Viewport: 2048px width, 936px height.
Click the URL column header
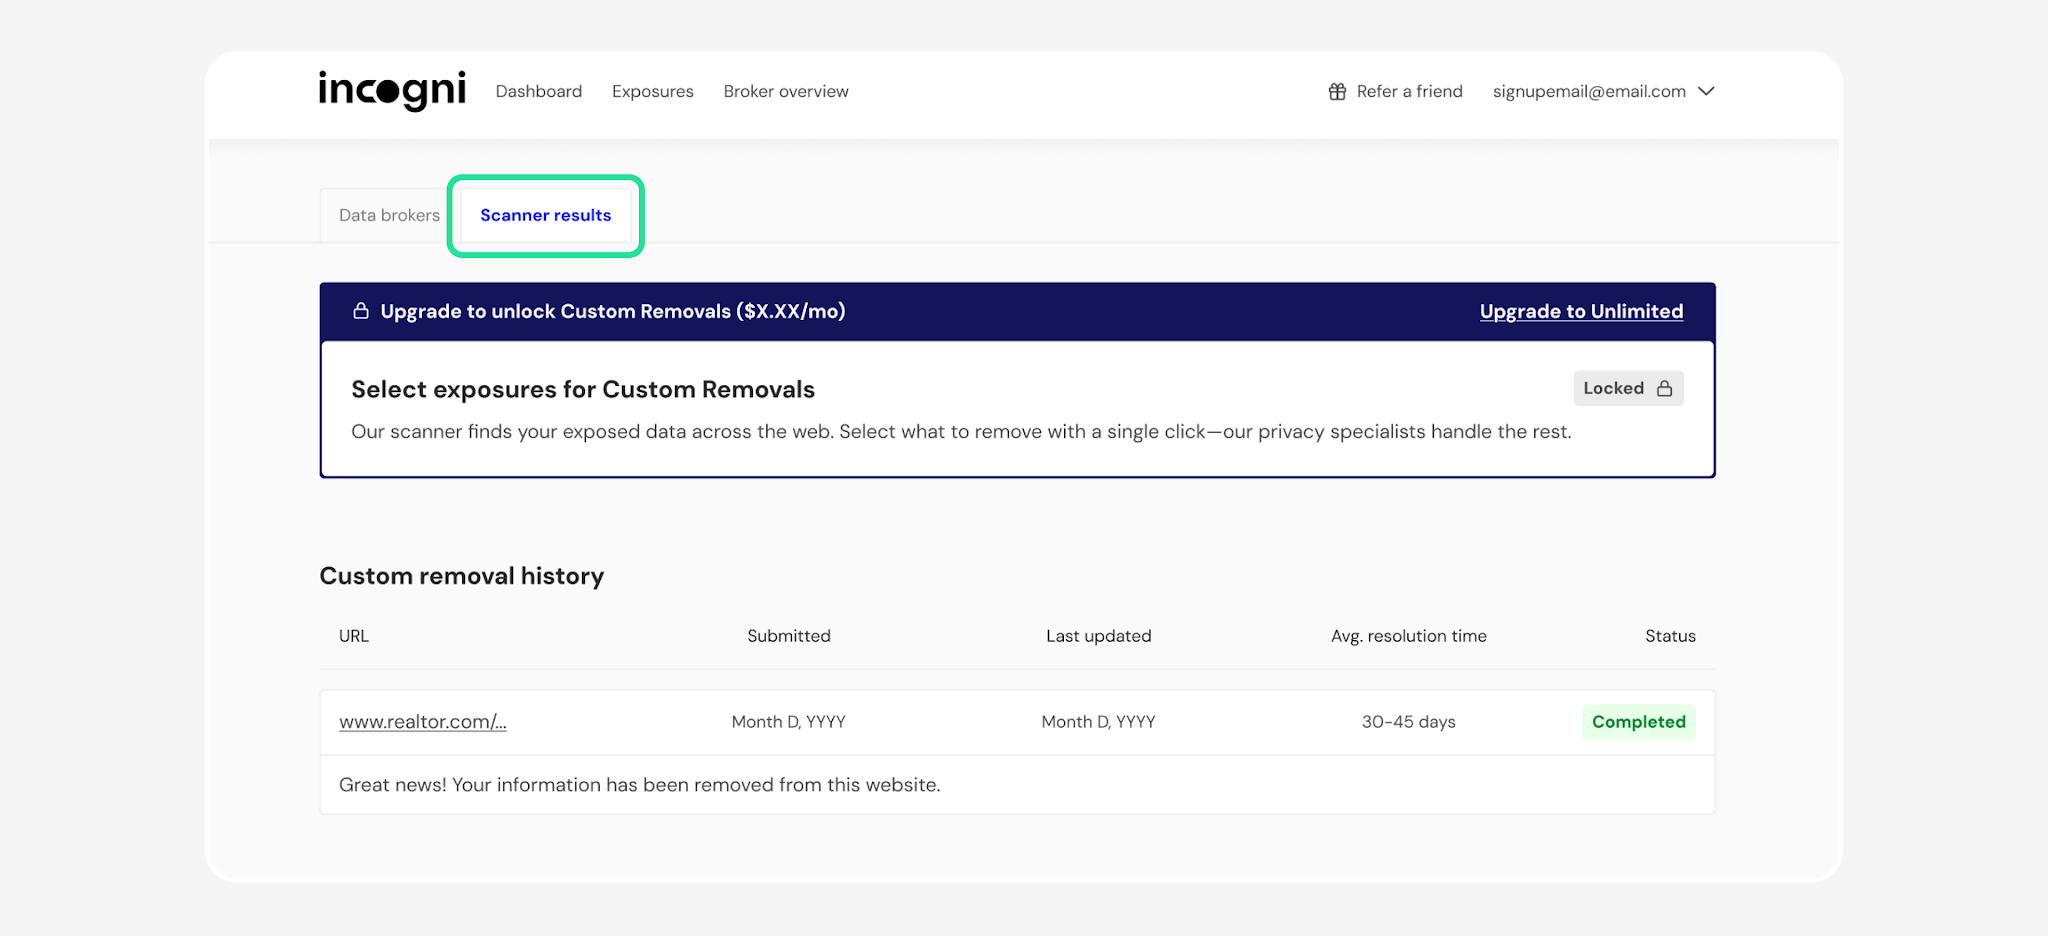pyautogui.click(x=354, y=636)
